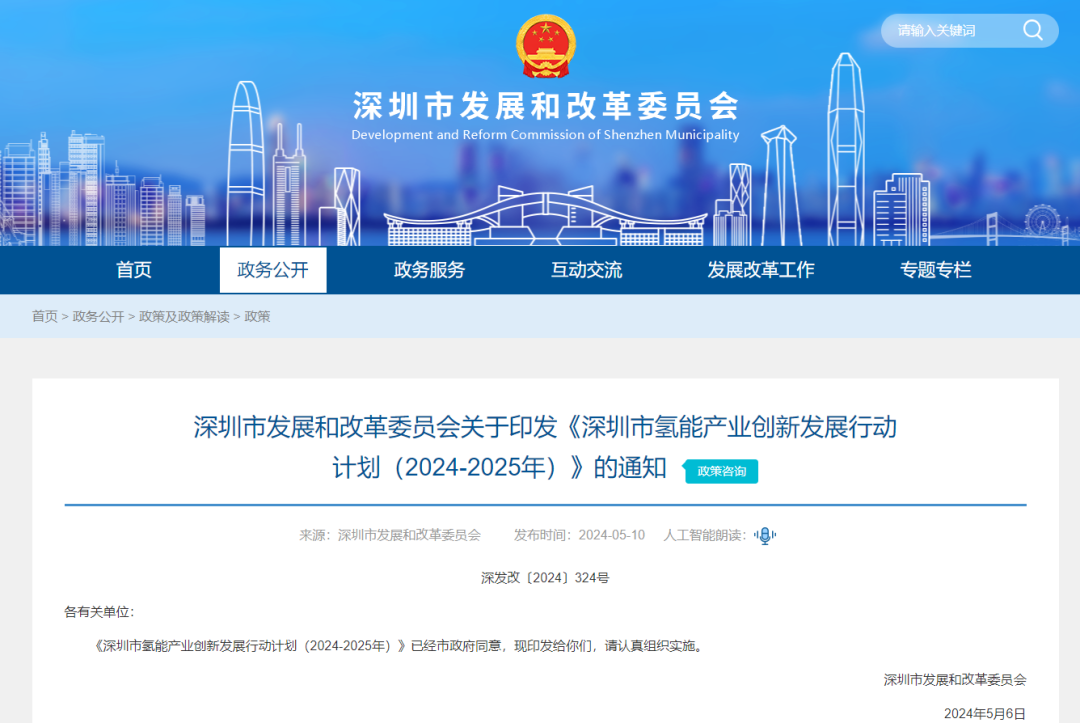Screen dimensions: 1080x723
Task: Click the site title 深圳市发展和改革委员会
Action: point(546,106)
